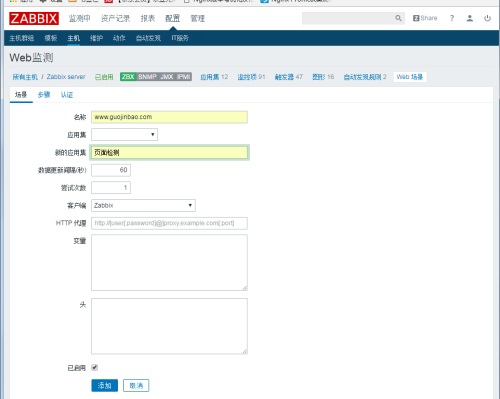Toggle the 已启用 checkbox
Image resolution: width=500 pixels, height=399 pixels.
point(95,368)
